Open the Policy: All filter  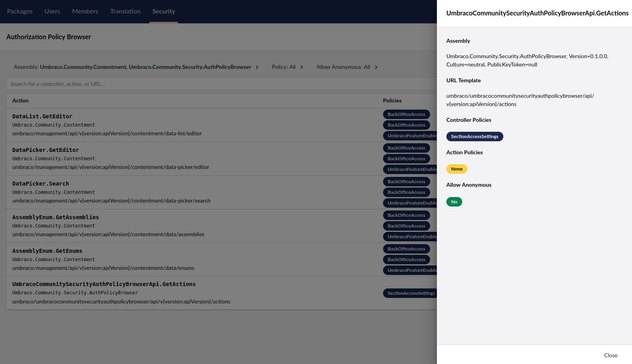(x=287, y=67)
